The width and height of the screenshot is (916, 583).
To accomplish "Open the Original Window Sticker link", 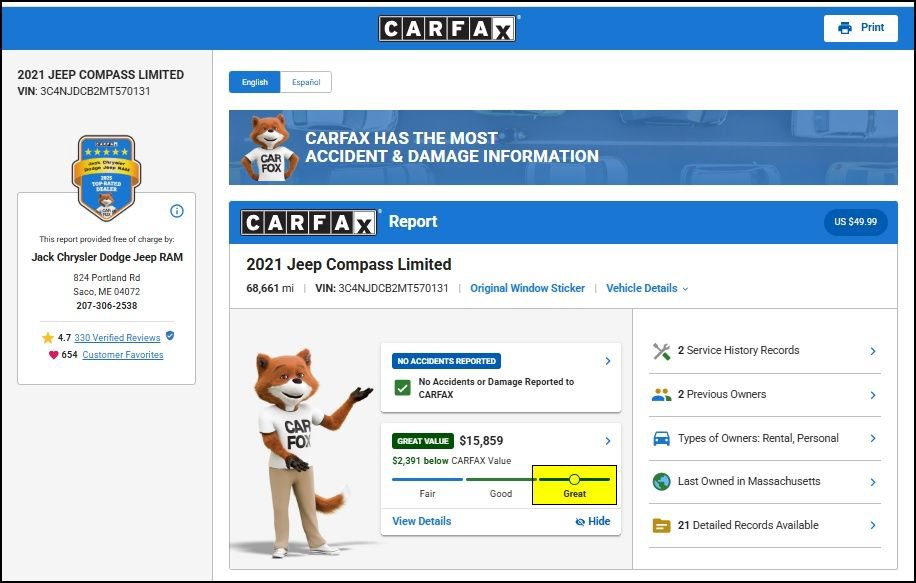I will (527, 288).
